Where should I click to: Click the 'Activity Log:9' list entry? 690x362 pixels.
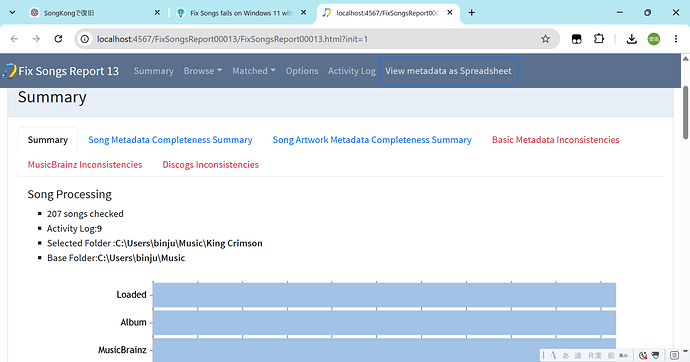point(74,228)
